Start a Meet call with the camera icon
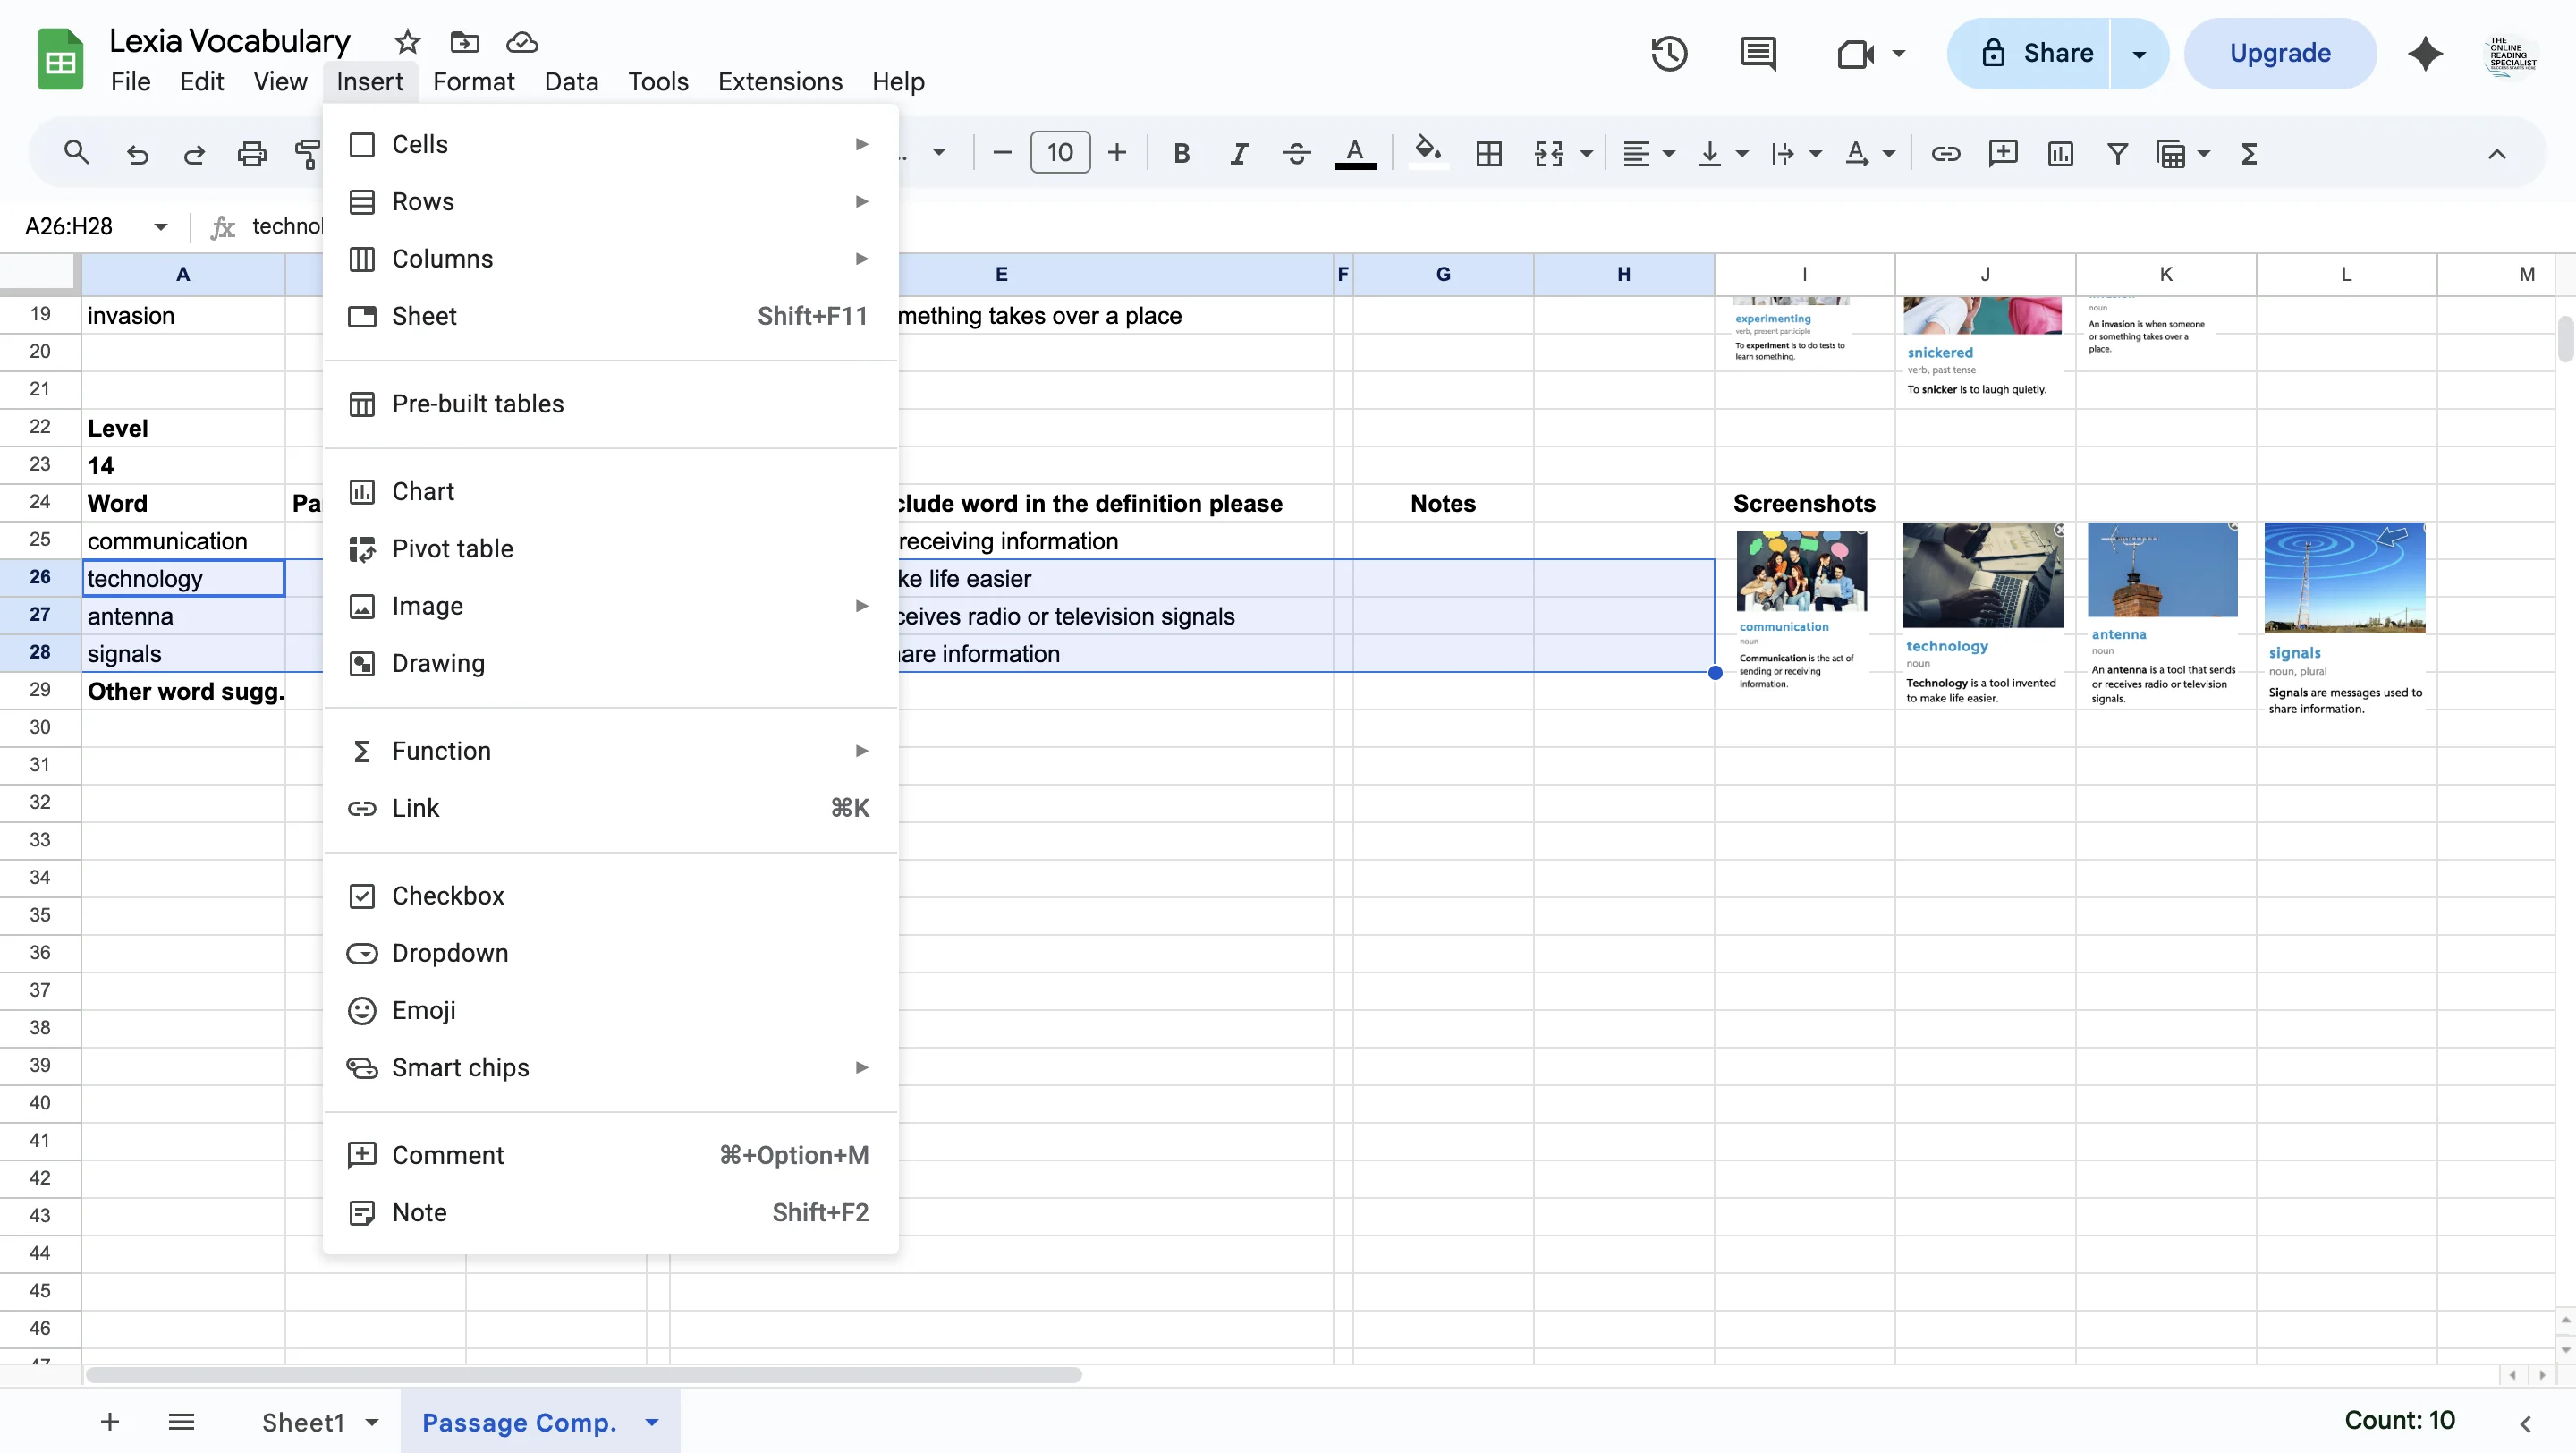 point(1858,53)
